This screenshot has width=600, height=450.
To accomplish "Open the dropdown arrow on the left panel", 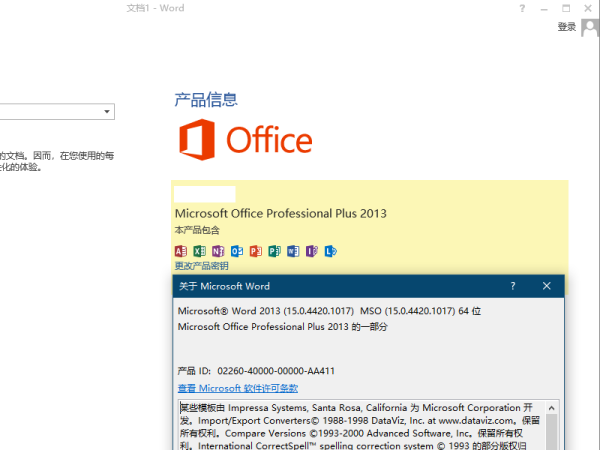I will pos(107,111).
